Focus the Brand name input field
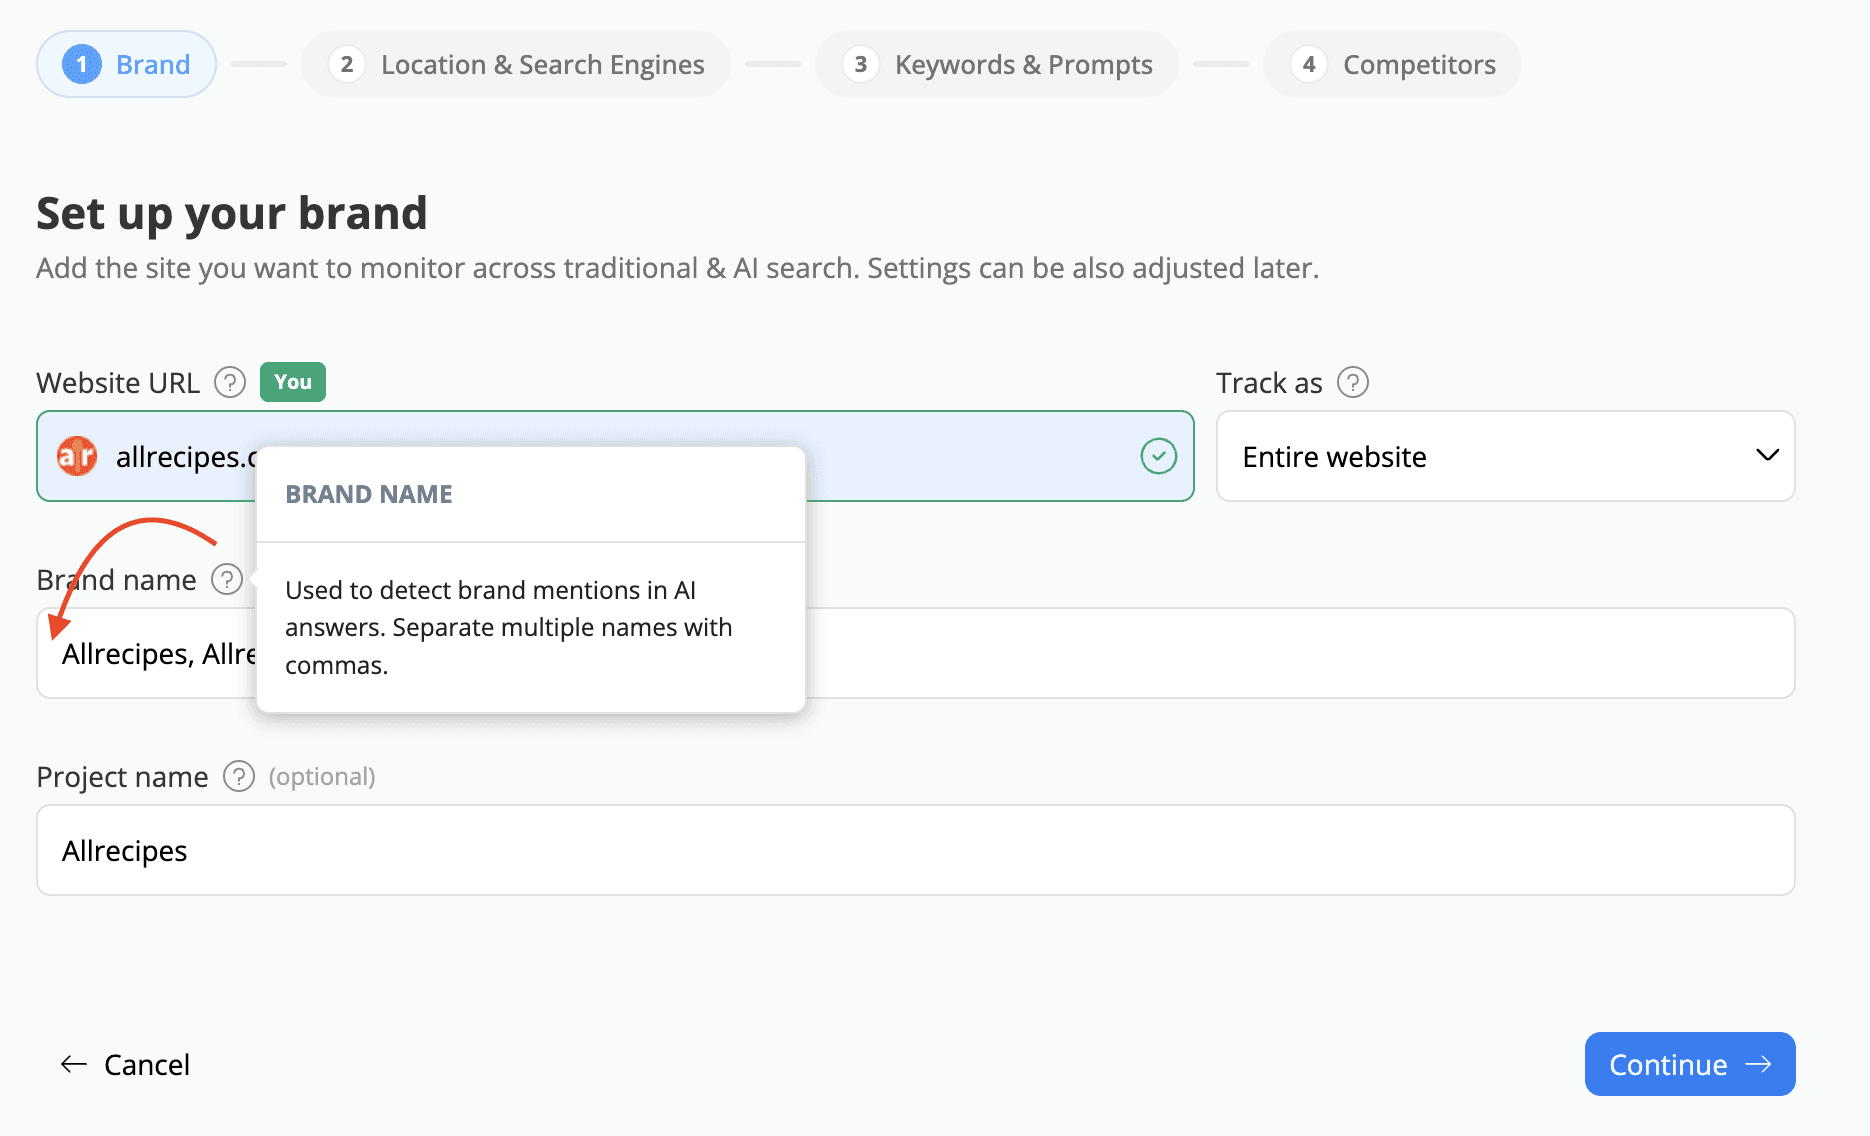This screenshot has height=1136, width=1870. click(x=916, y=653)
